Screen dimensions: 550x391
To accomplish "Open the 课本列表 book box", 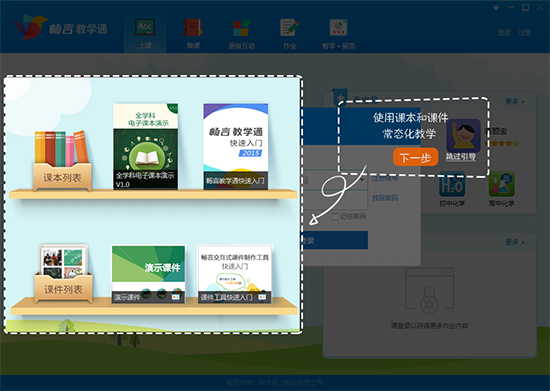I will (x=62, y=161).
